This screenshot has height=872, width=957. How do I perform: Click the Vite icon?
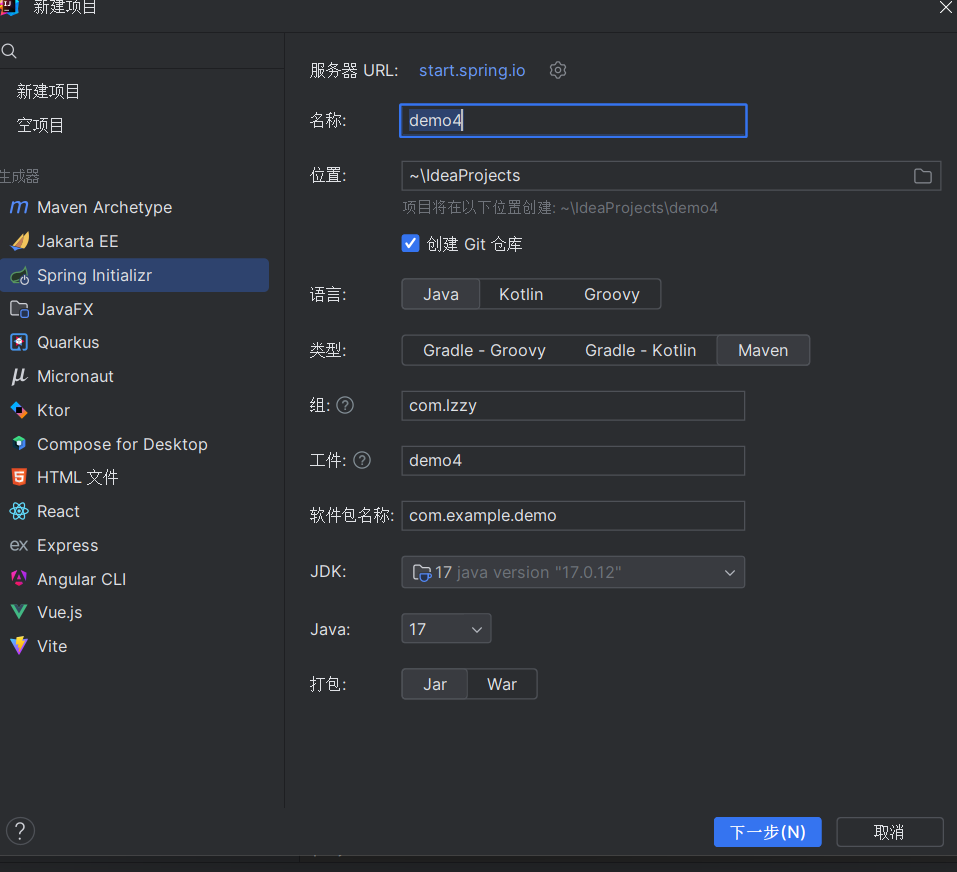pyautogui.click(x=20, y=646)
